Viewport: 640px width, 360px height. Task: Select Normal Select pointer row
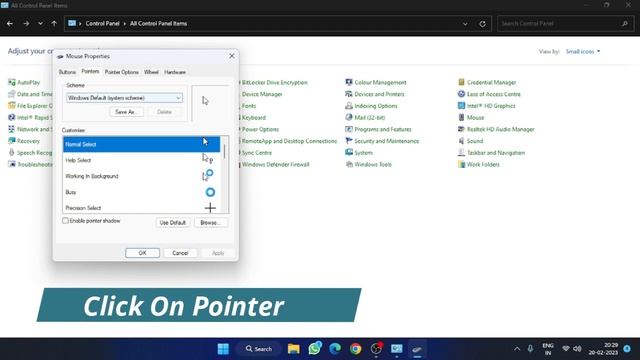(142, 144)
